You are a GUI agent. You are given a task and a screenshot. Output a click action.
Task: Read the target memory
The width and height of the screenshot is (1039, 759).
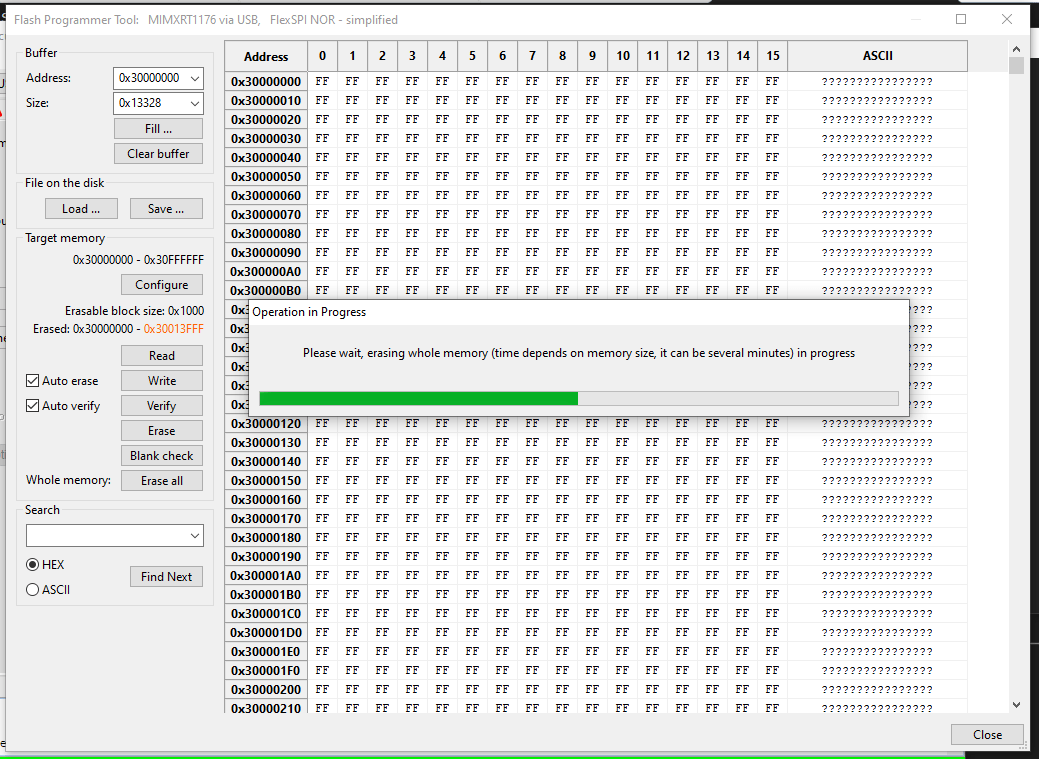161,355
